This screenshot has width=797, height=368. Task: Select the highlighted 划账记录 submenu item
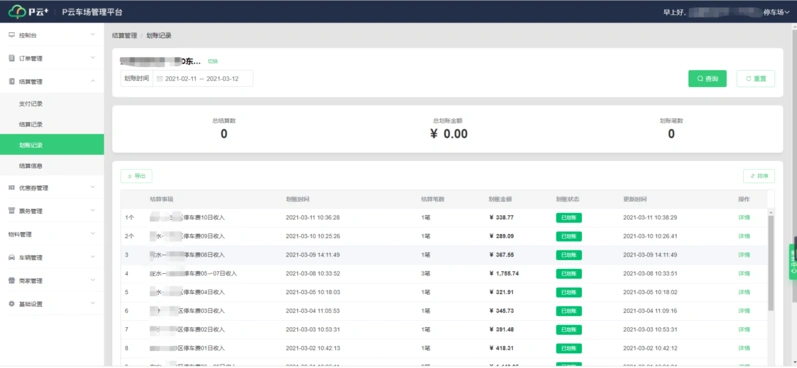point(52,145)
